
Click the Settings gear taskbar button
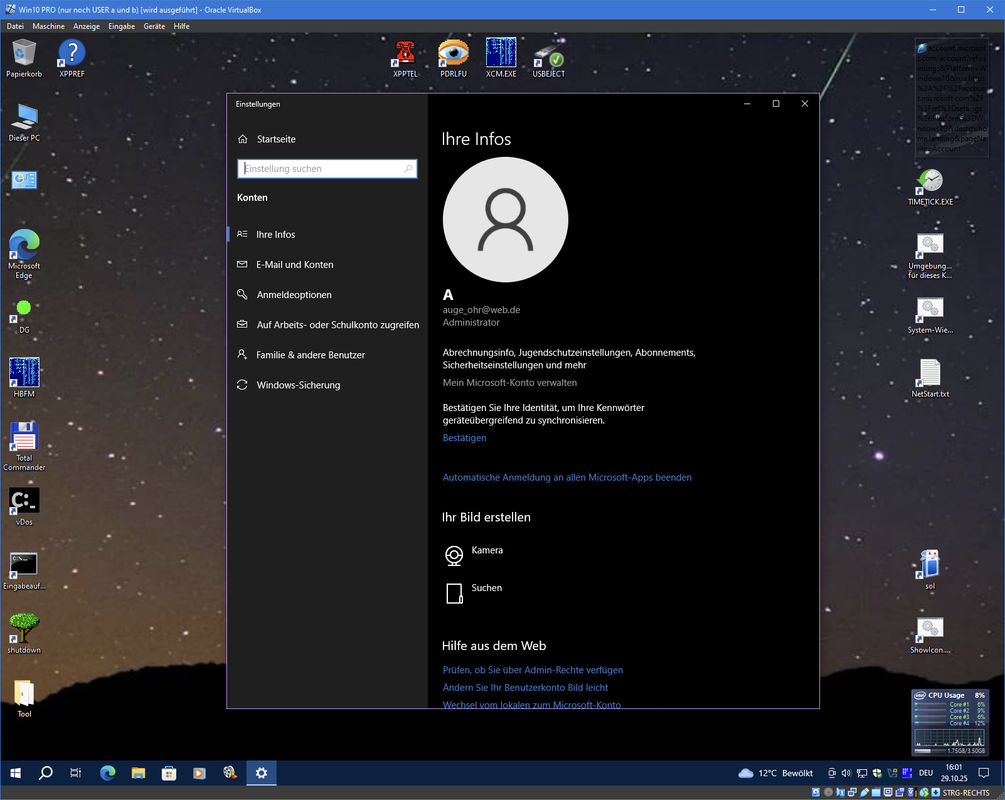pyautogui.click(x=262, y=773)
